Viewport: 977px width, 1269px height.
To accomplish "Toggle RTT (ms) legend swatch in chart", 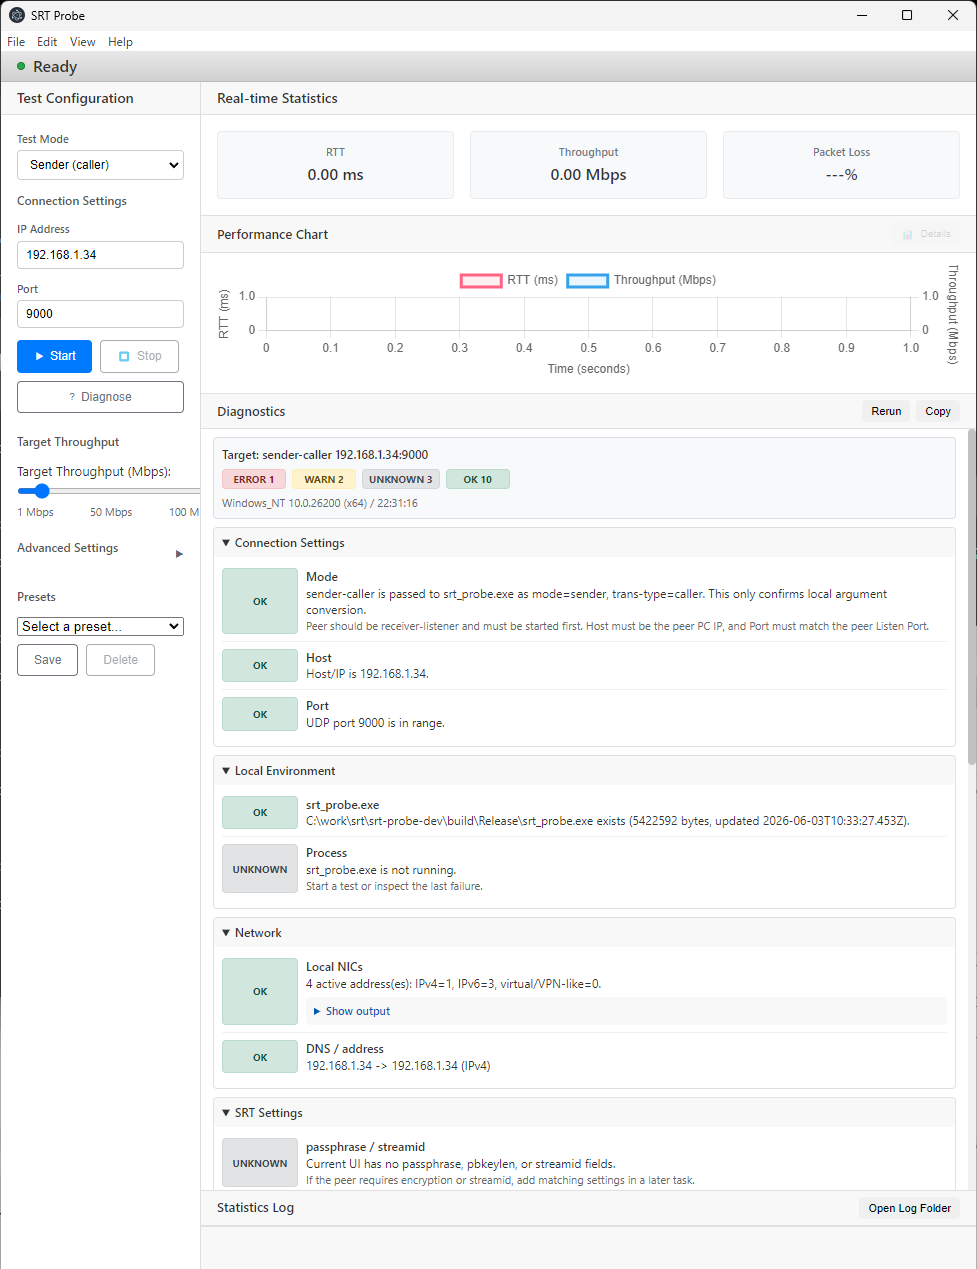I will click(481, 280).
